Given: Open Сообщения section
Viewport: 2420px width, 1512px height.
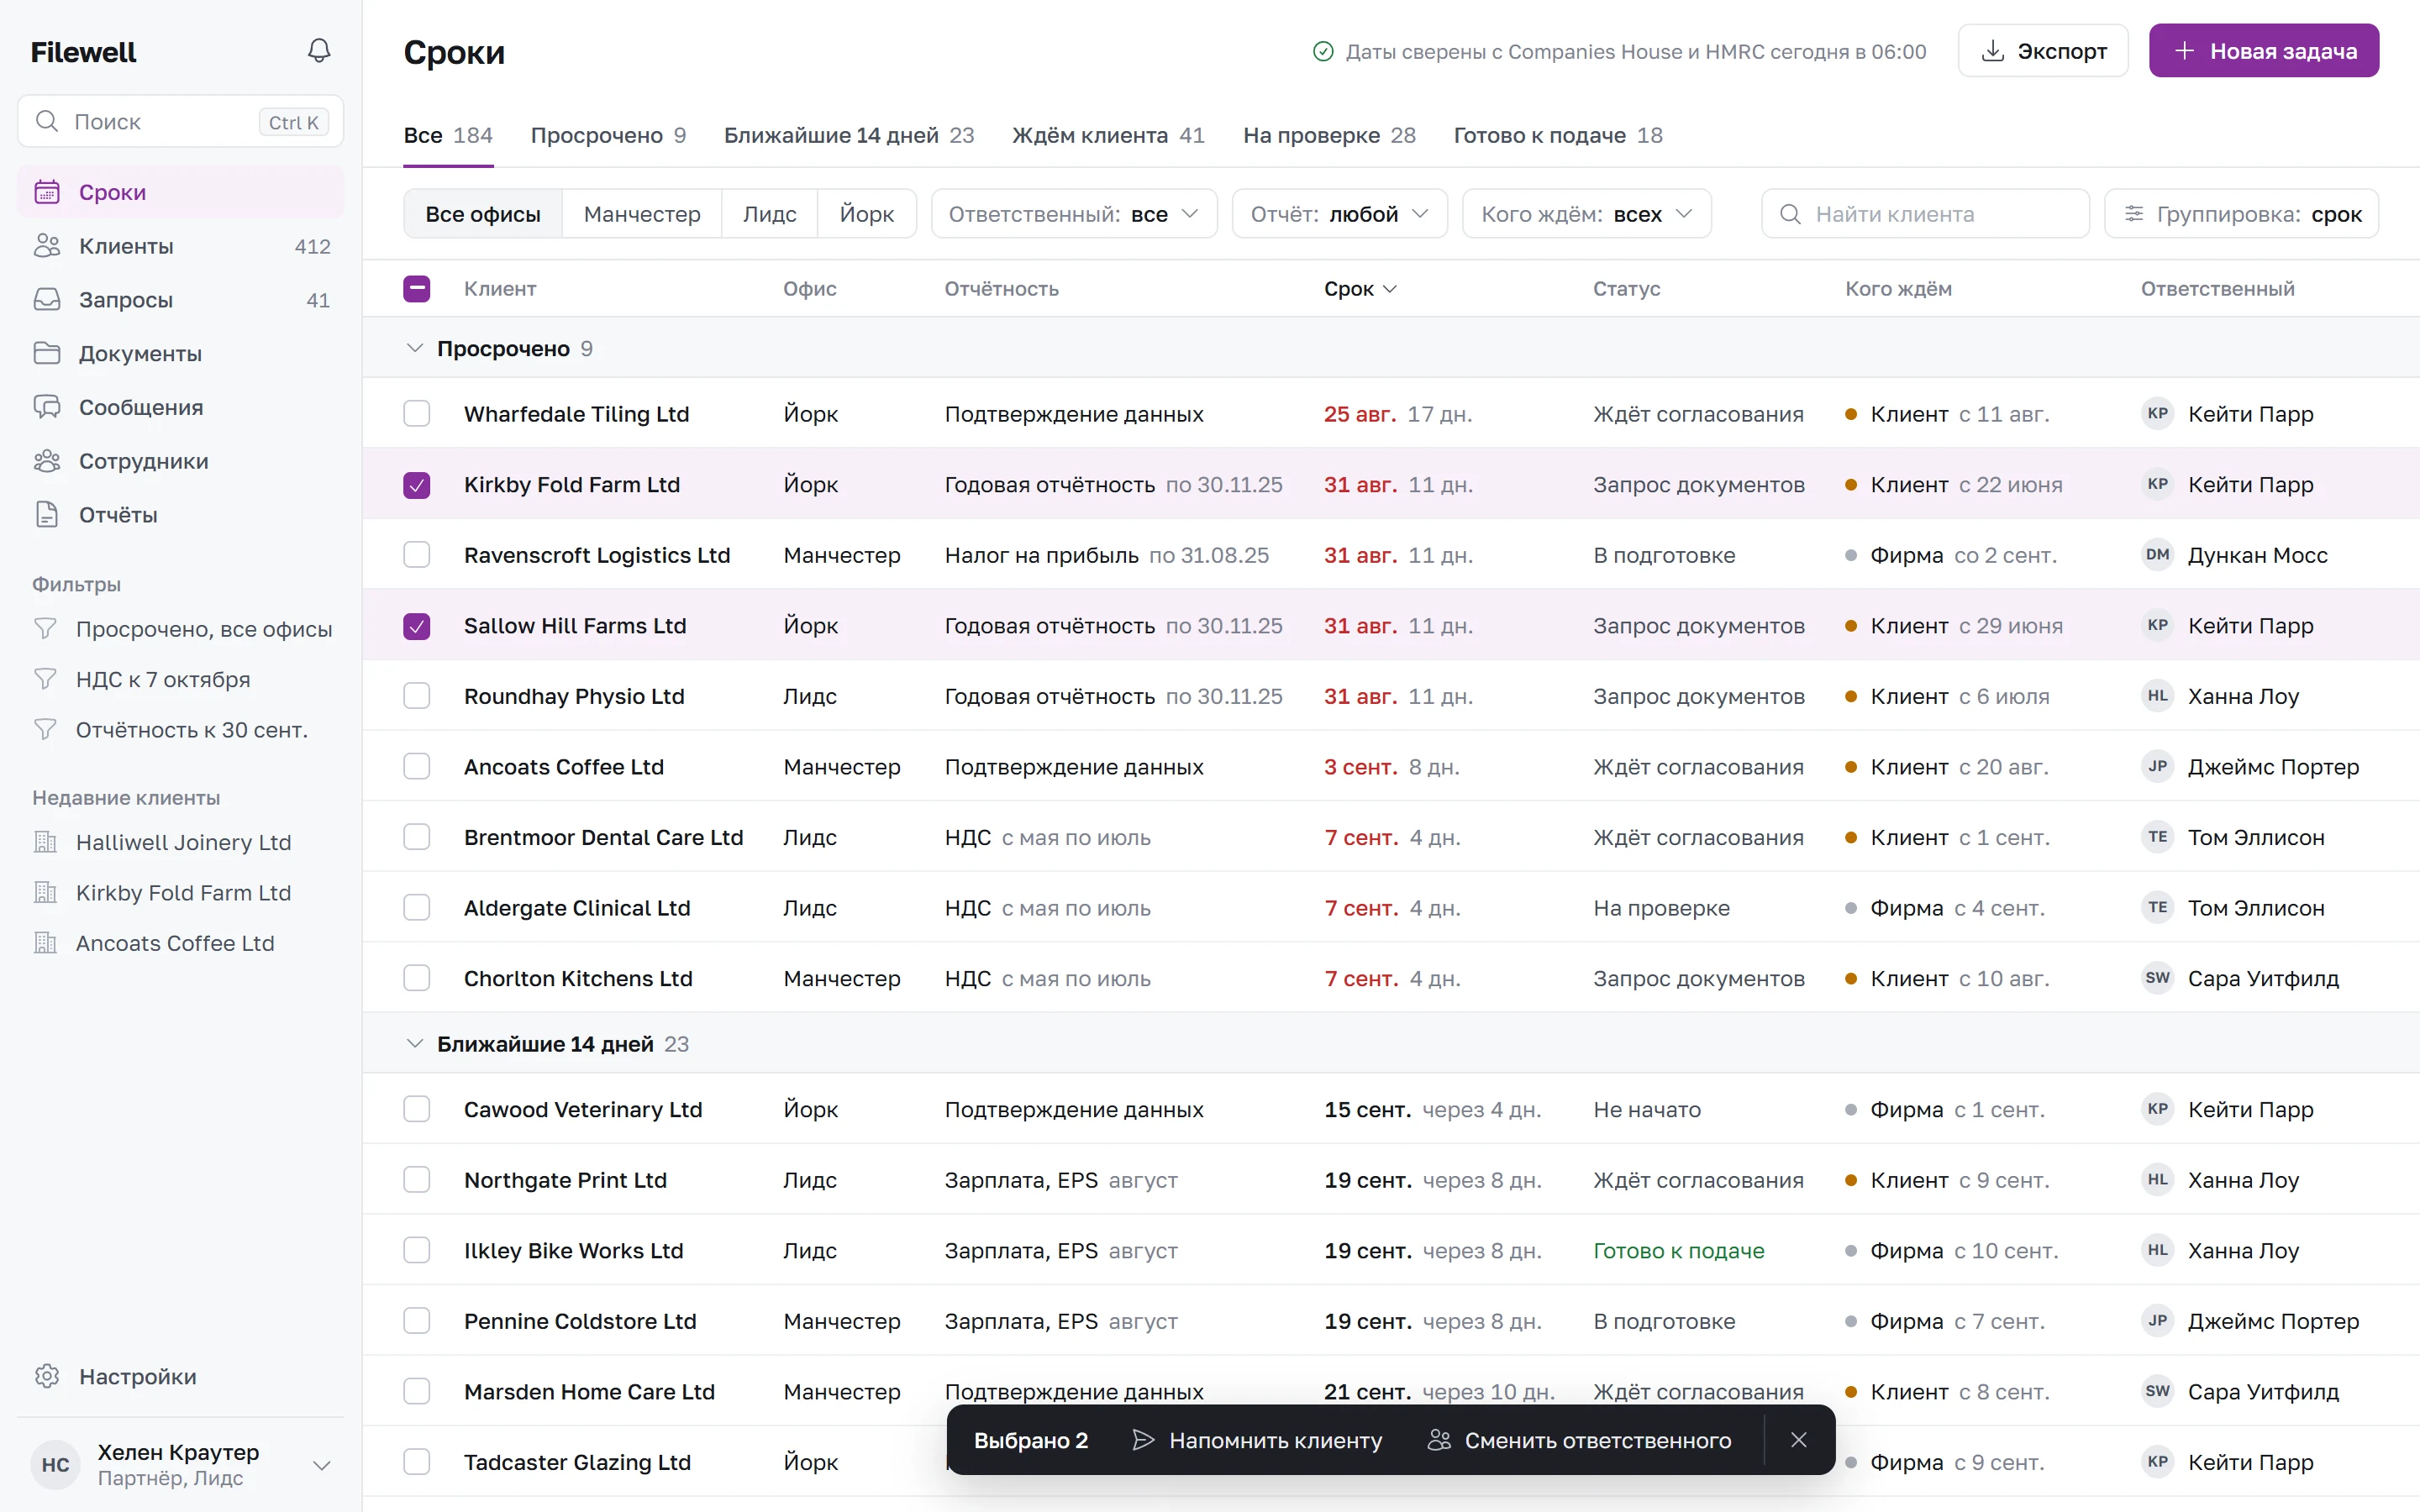Looking at the screenshot, I should pos(180,407).
